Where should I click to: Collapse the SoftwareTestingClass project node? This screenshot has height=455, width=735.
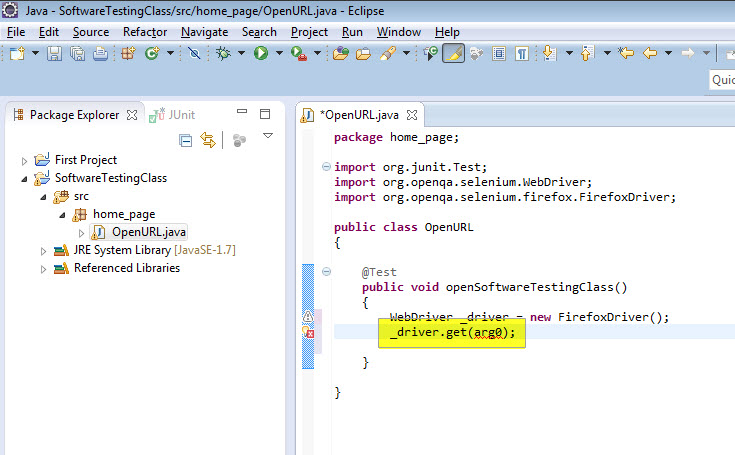click(x=24, y=179)
